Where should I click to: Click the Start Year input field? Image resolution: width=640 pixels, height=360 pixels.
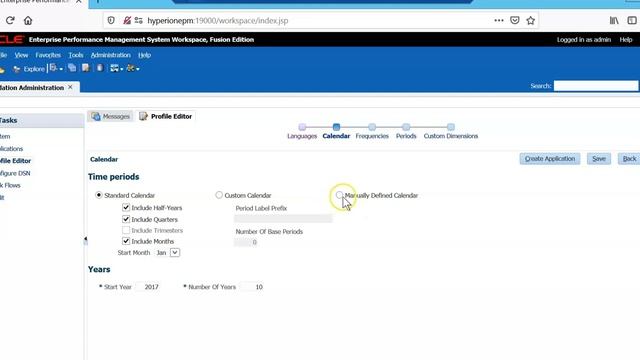click(x=148, y=287)
